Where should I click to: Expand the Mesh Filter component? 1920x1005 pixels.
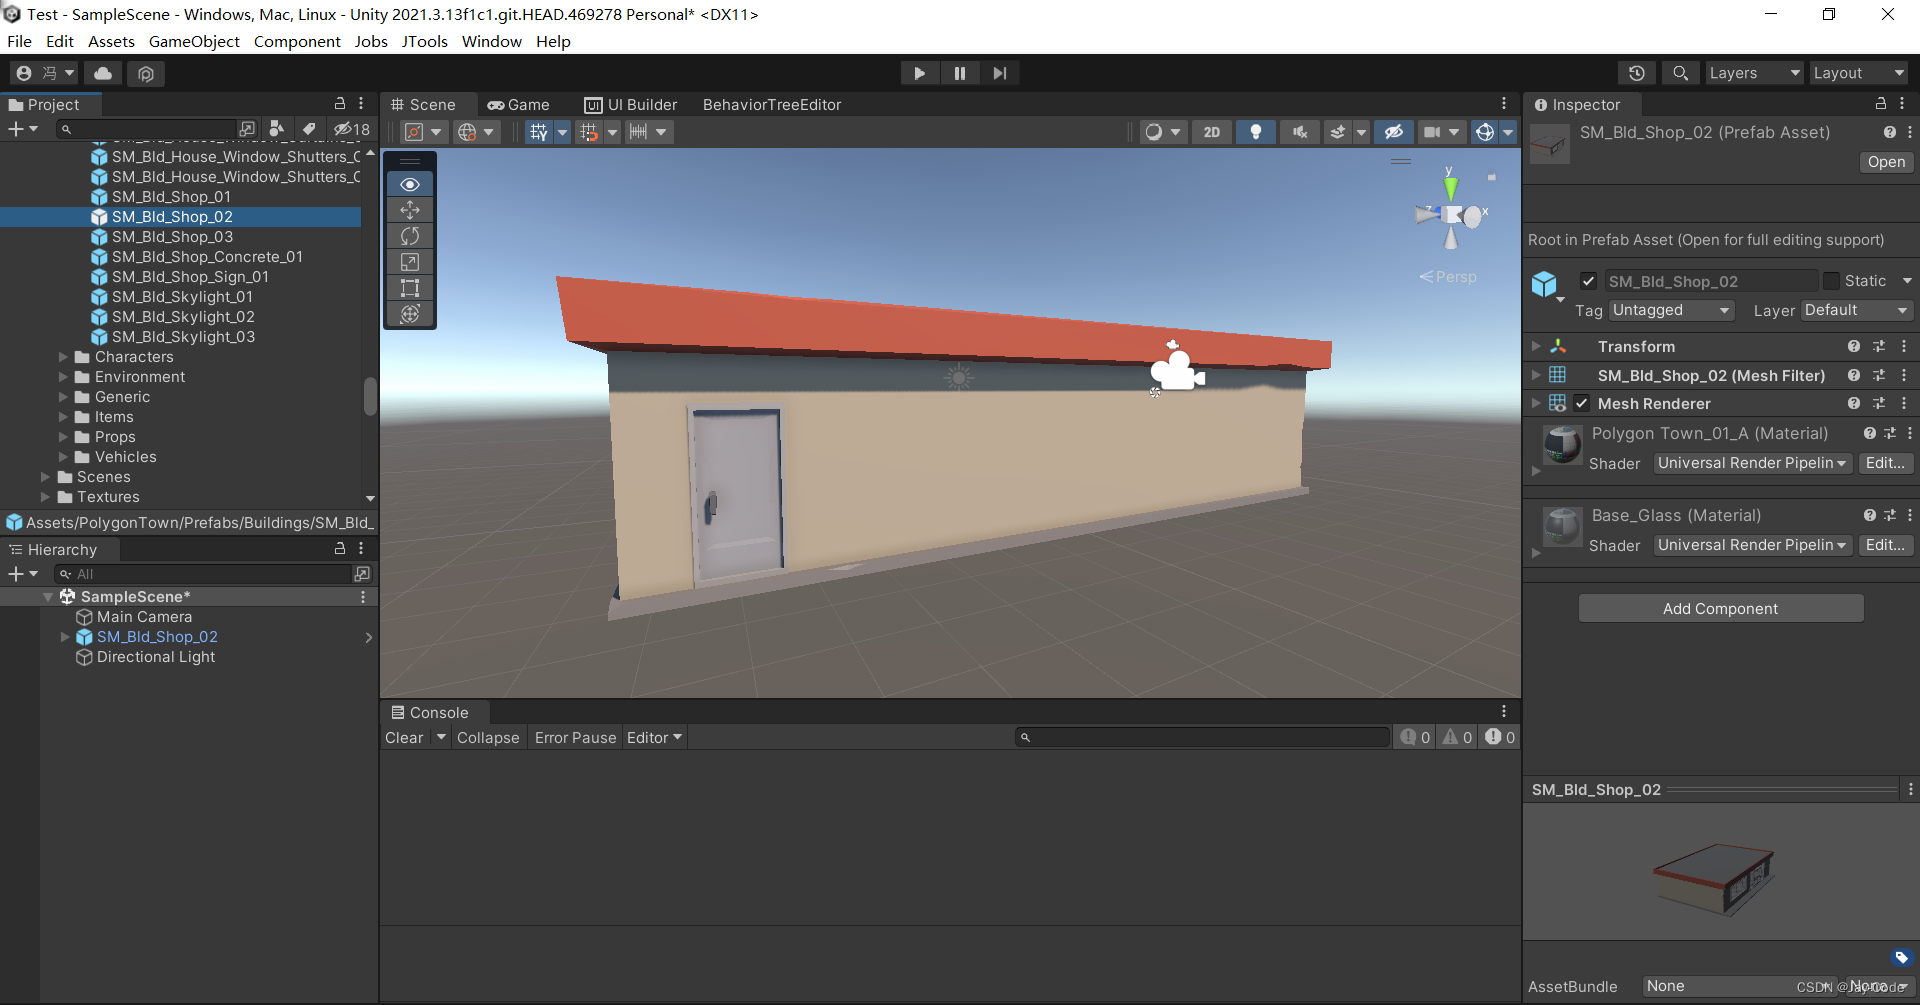1536,375
